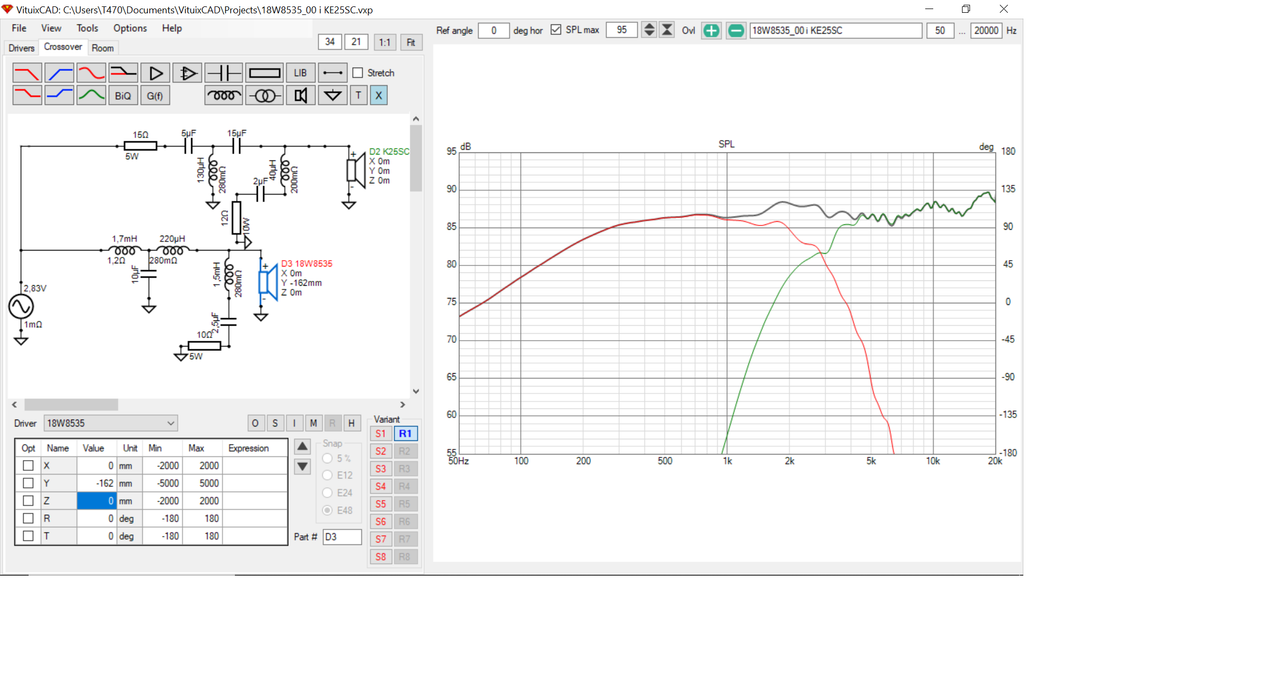Insert a loudspeaker driver symbol
Image resolution: width=1279 pixels, height=693 pixels.
pos(300,95)
